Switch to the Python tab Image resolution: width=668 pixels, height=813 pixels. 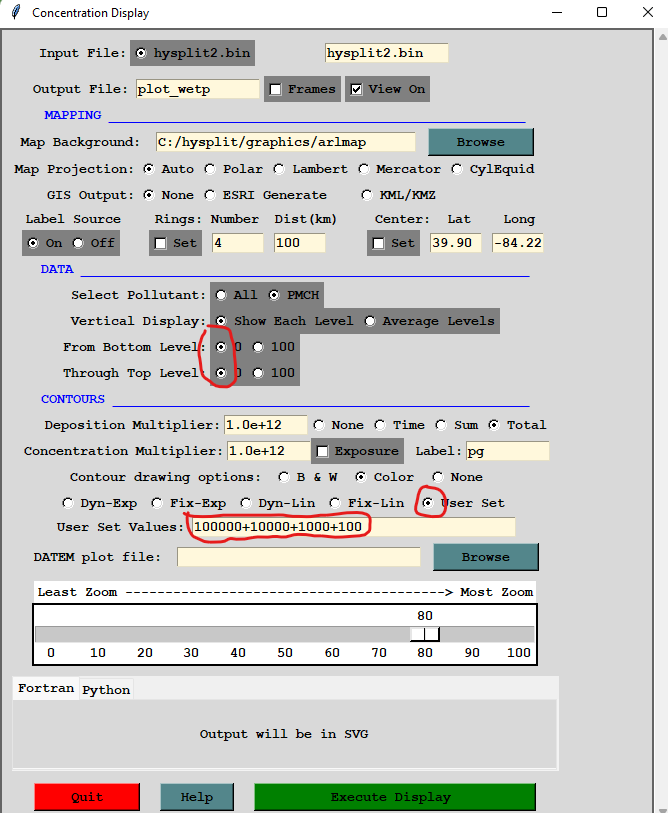[106, 690]
